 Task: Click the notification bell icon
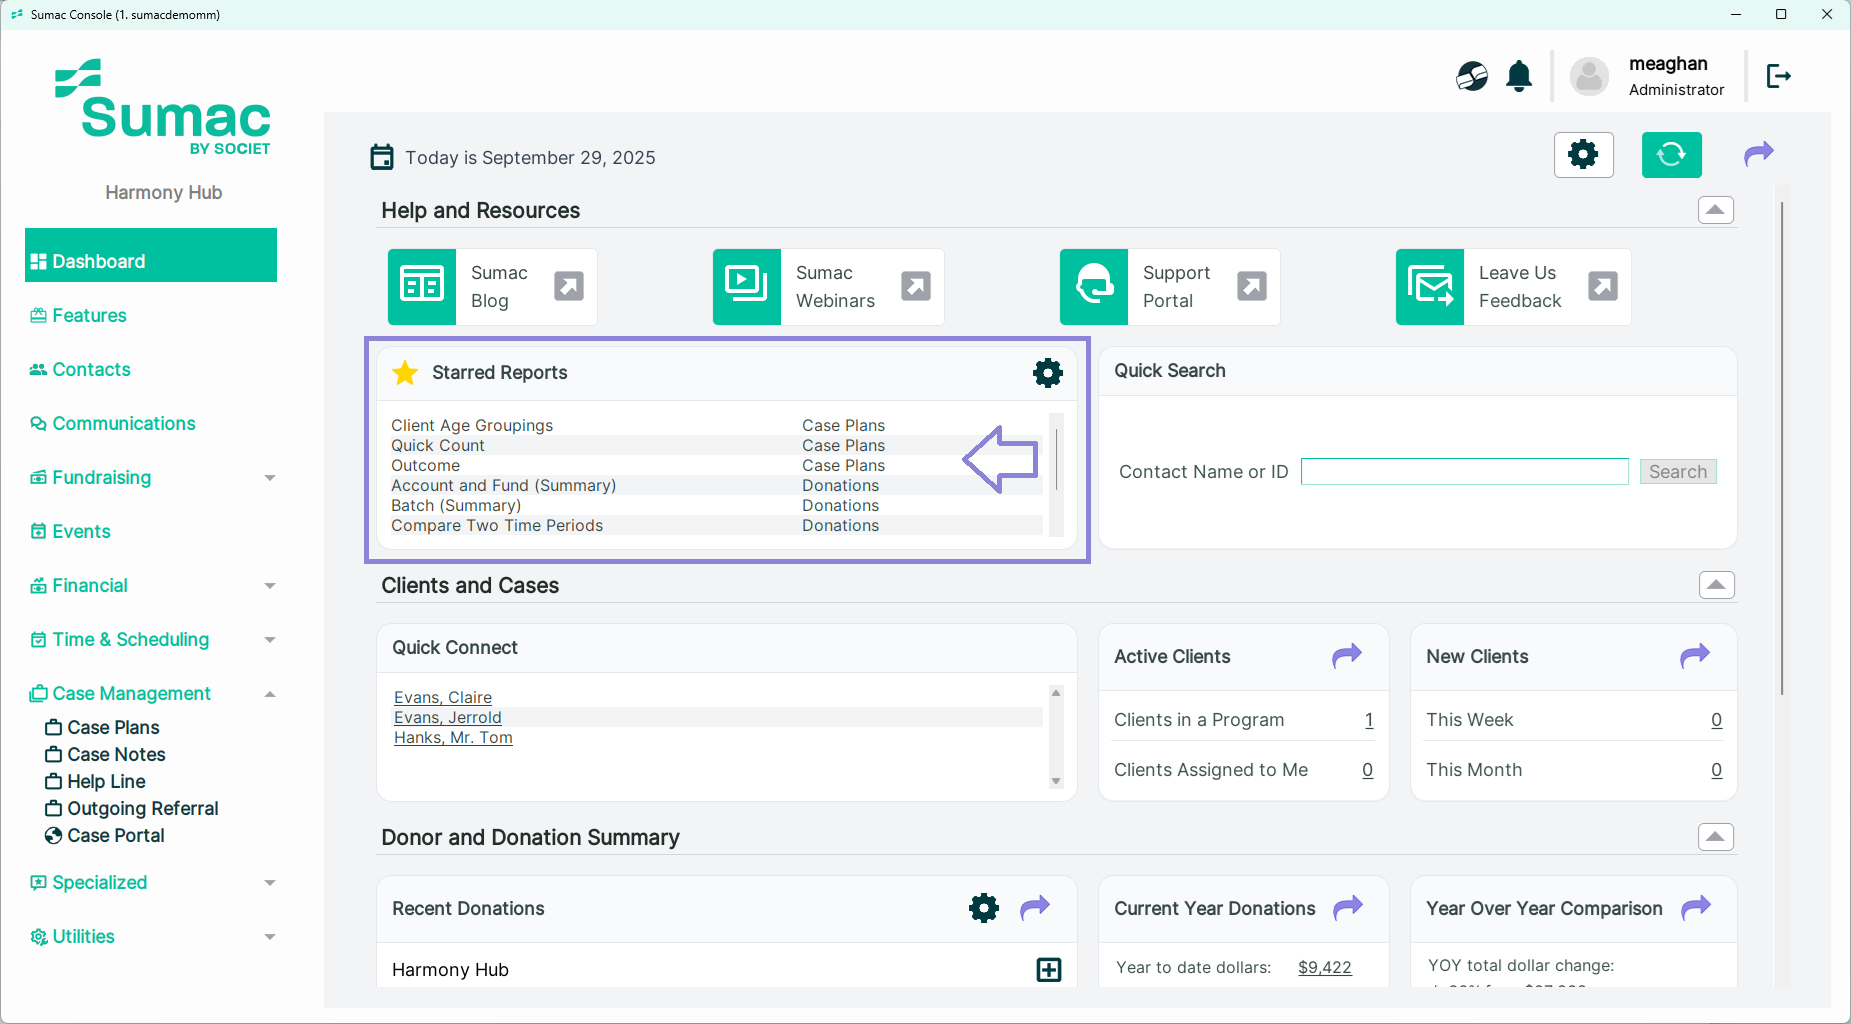coord(1519,76)
